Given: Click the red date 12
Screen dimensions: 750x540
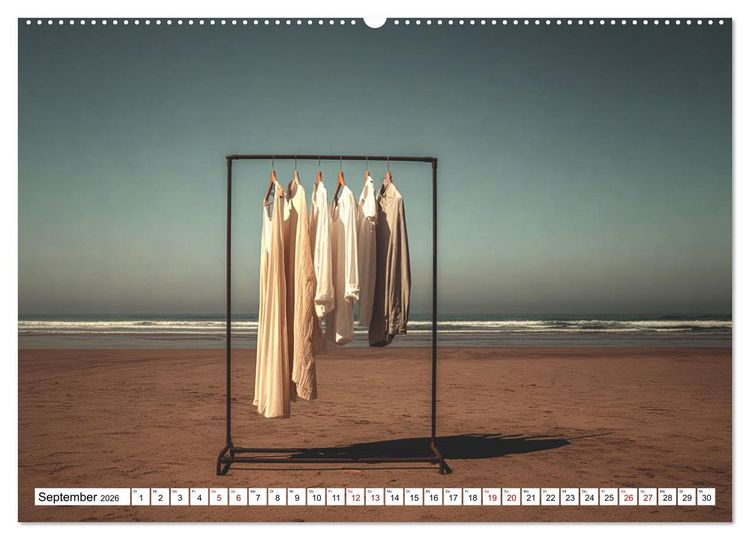Looking at the screenshot, I should 355,497.
